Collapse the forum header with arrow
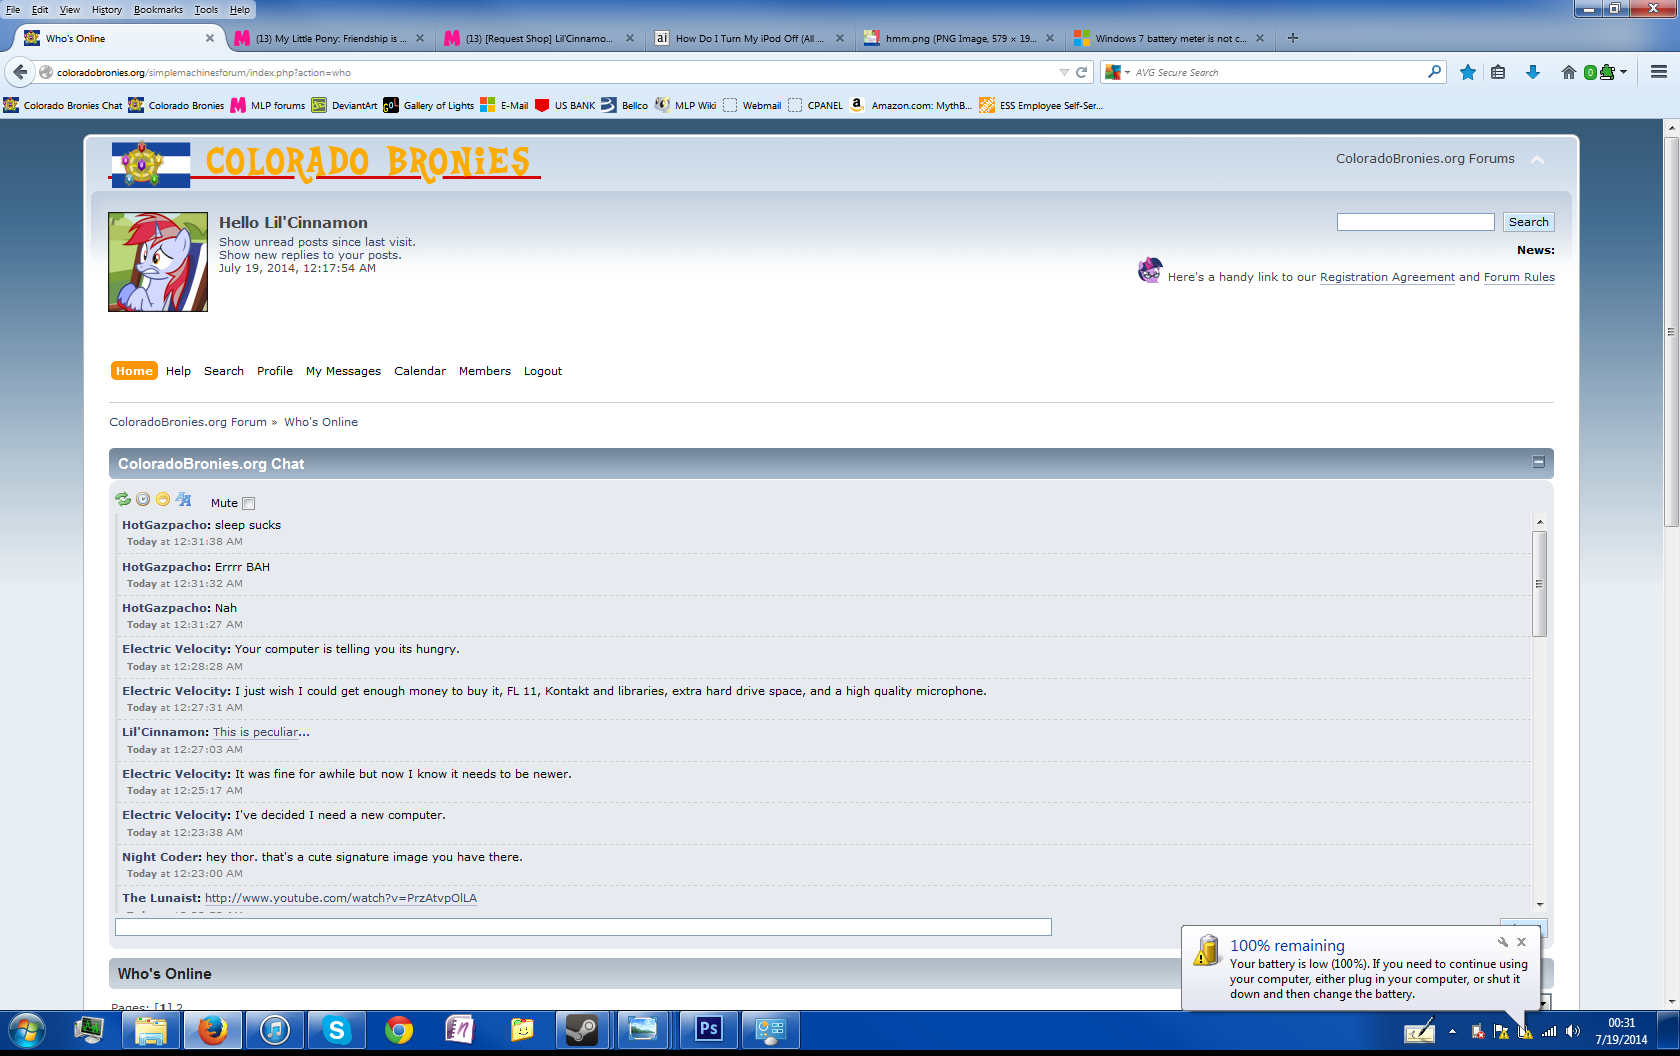Screen dimensions: 1680x1056 pyautogui.click(x=1538, y=159)
